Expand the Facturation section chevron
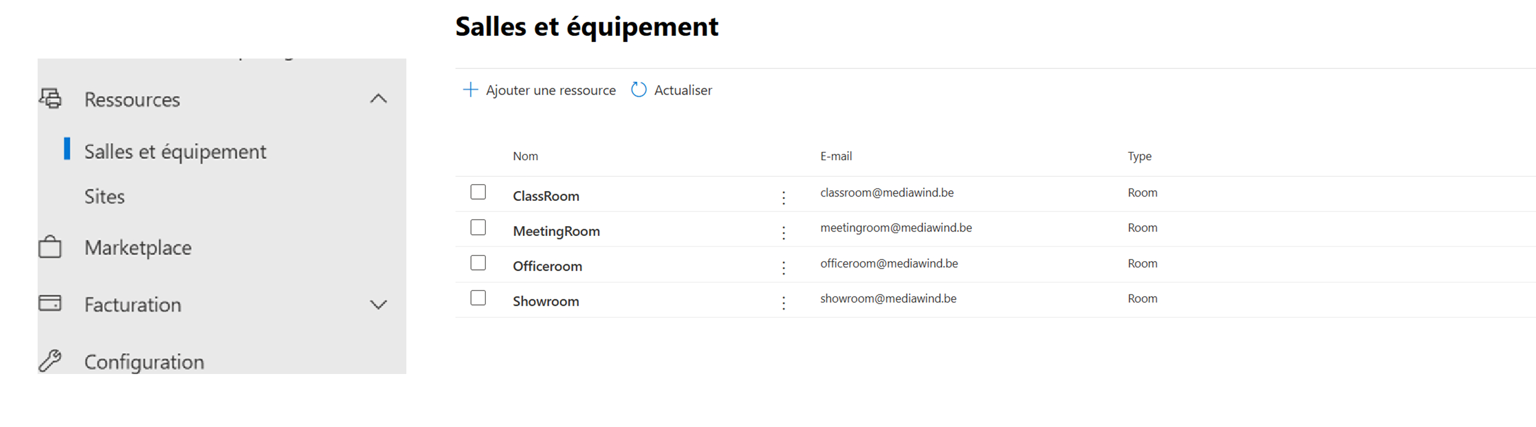1536x427 pixels. 378,304
